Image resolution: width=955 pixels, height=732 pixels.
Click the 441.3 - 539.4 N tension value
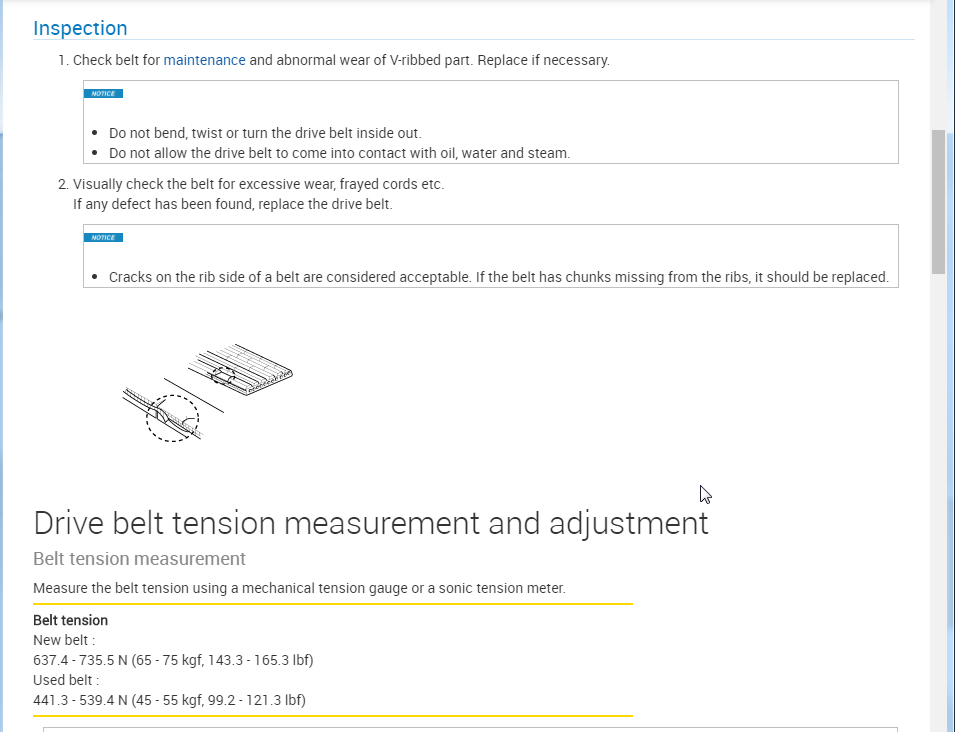point(169,700)
